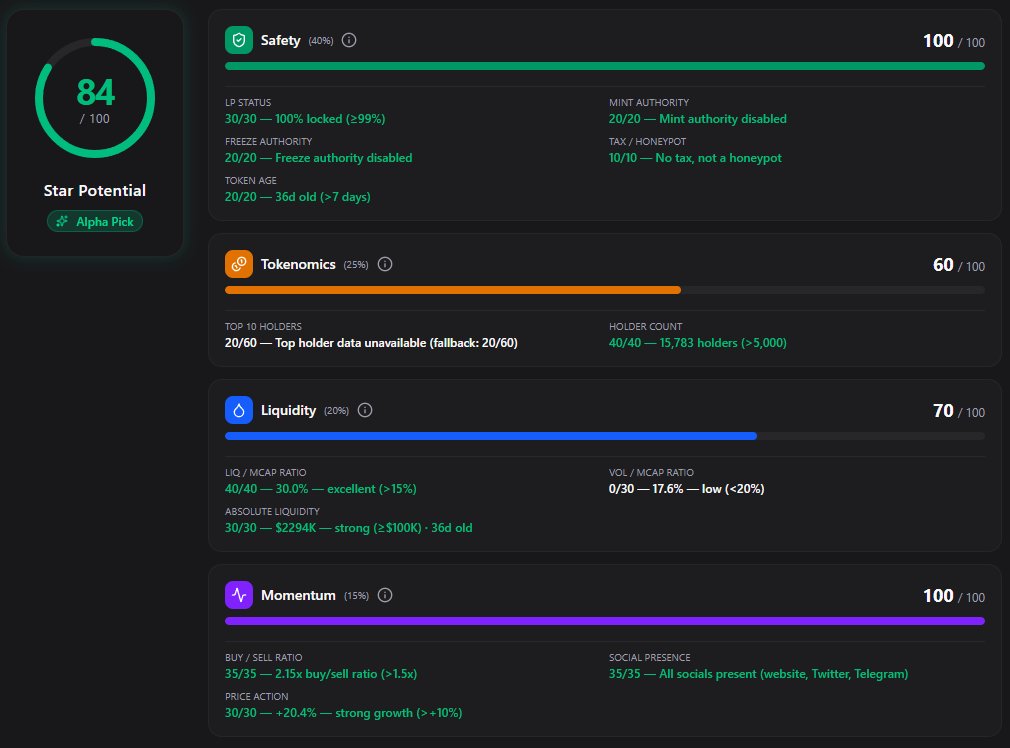Click the TAX / HONEYPOT label
The height and width of the screenshot is (748, 1010).
[x=647, y=142]
